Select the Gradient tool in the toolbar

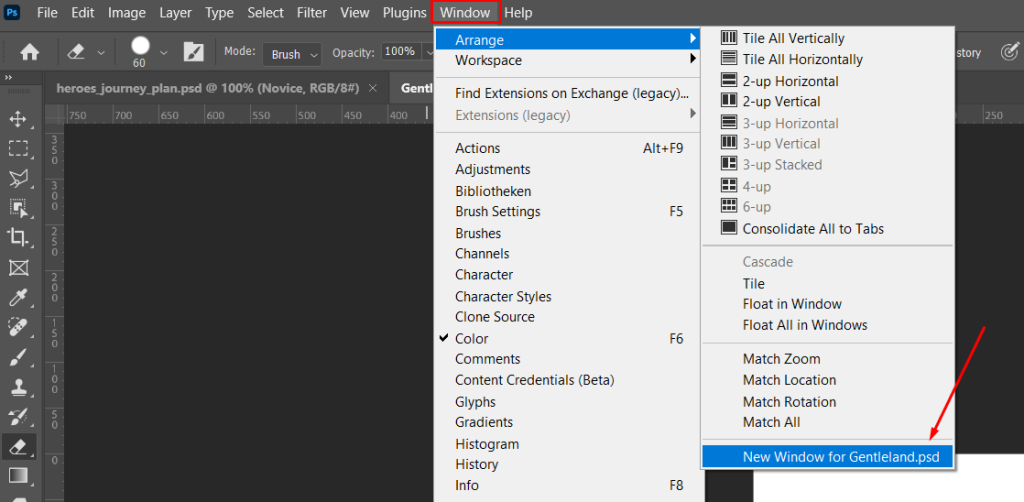[18, 475]
